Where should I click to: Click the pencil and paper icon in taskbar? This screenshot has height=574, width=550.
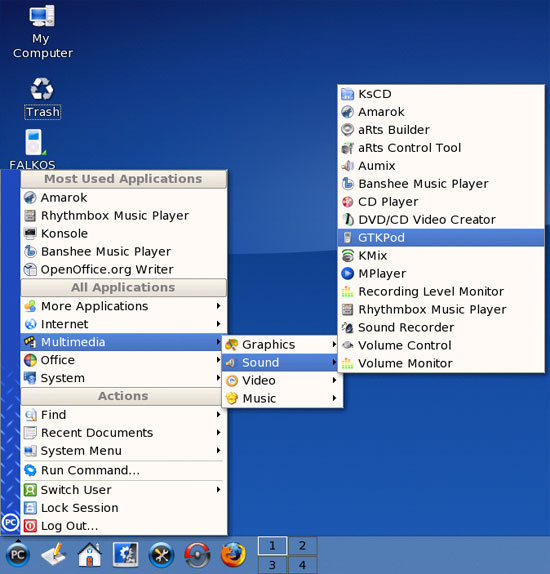pyautogui.click(x=54, y=555)
